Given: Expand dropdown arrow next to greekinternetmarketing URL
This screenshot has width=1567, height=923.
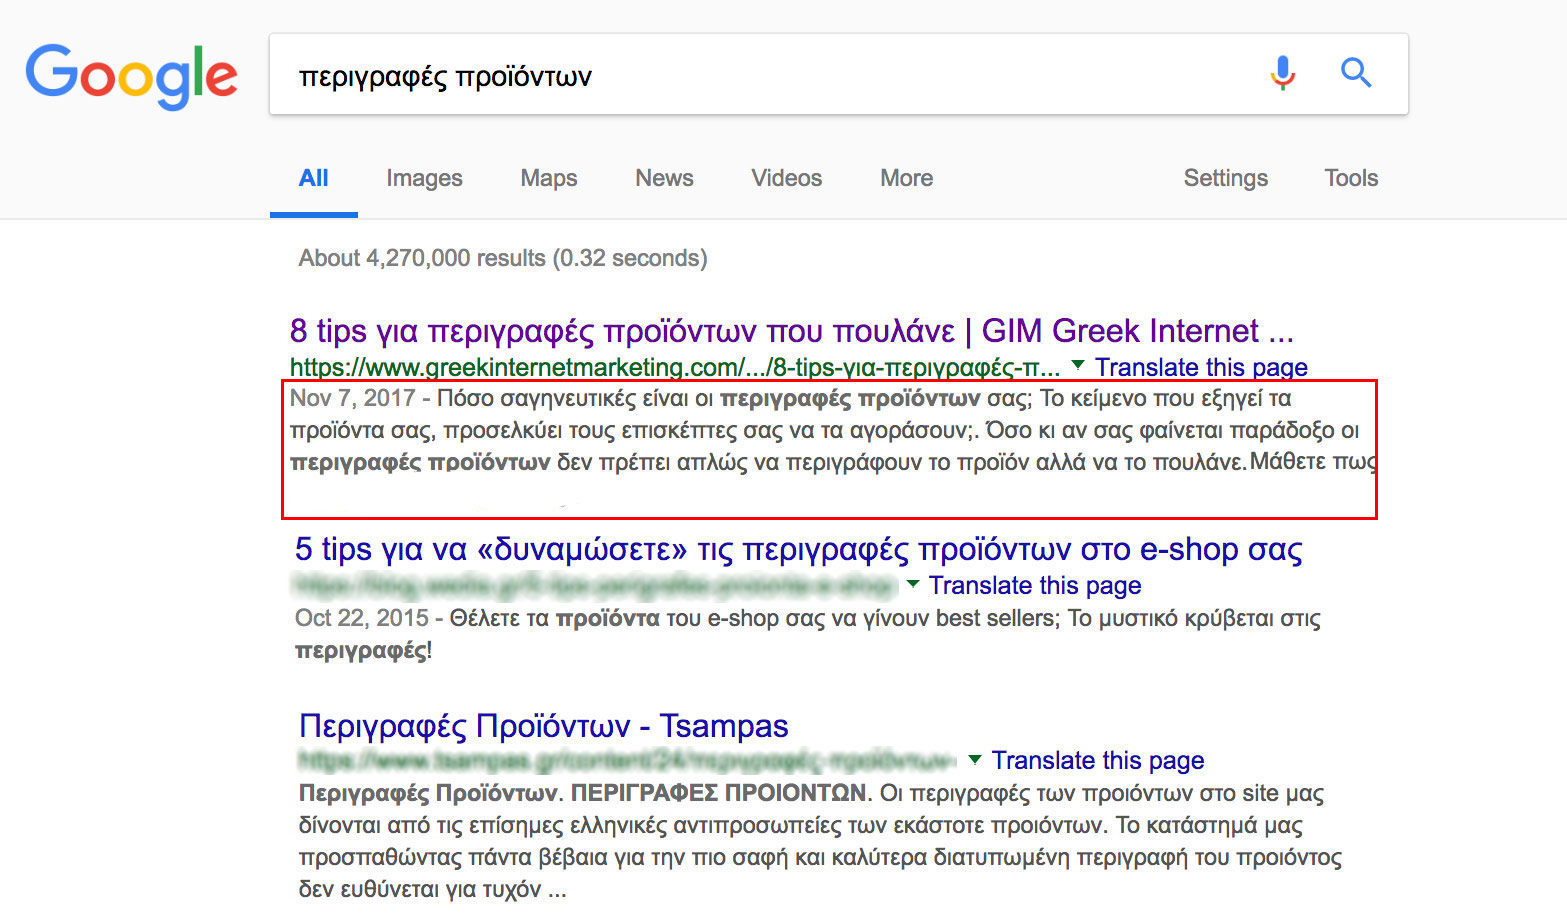Looking at the screenshot, I should coord(1078,365).
